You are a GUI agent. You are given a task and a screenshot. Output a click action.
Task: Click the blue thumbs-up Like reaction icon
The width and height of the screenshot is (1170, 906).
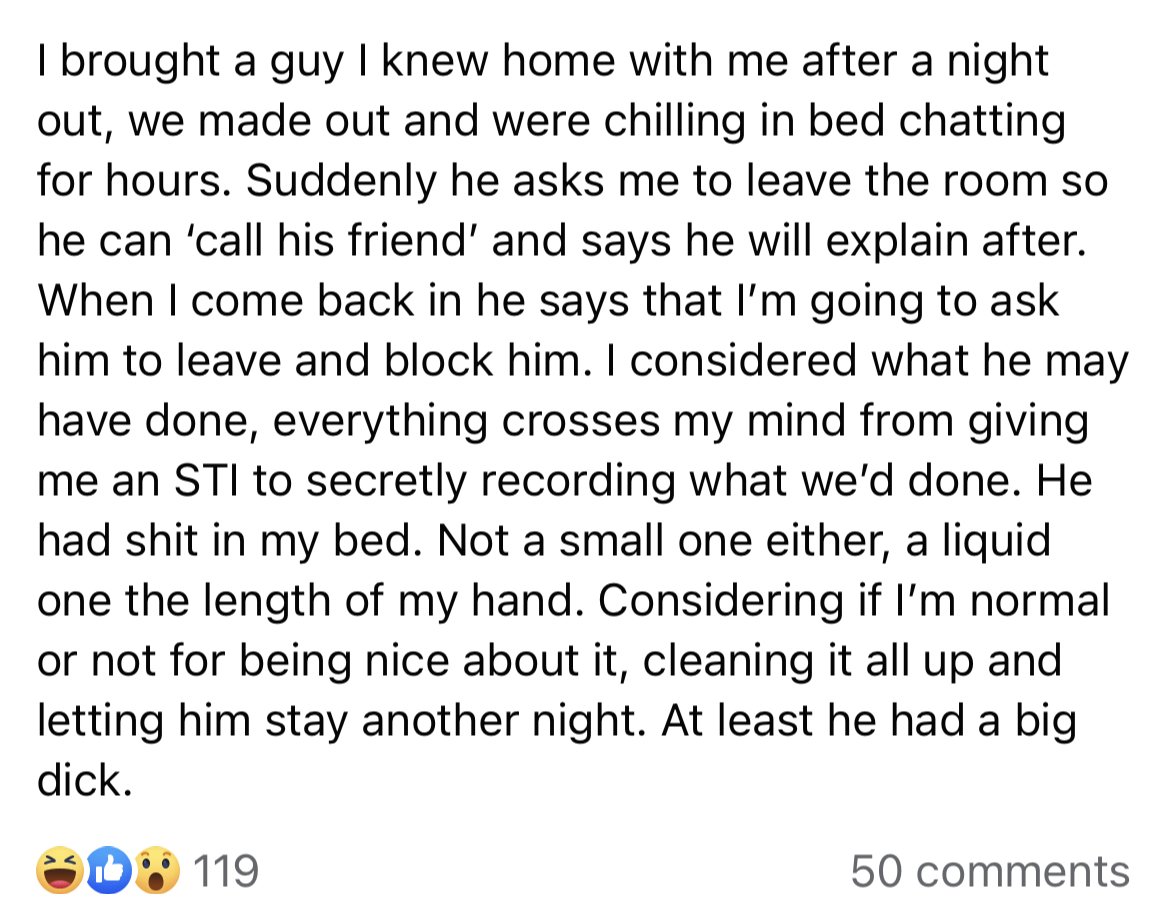click(109, 870)
